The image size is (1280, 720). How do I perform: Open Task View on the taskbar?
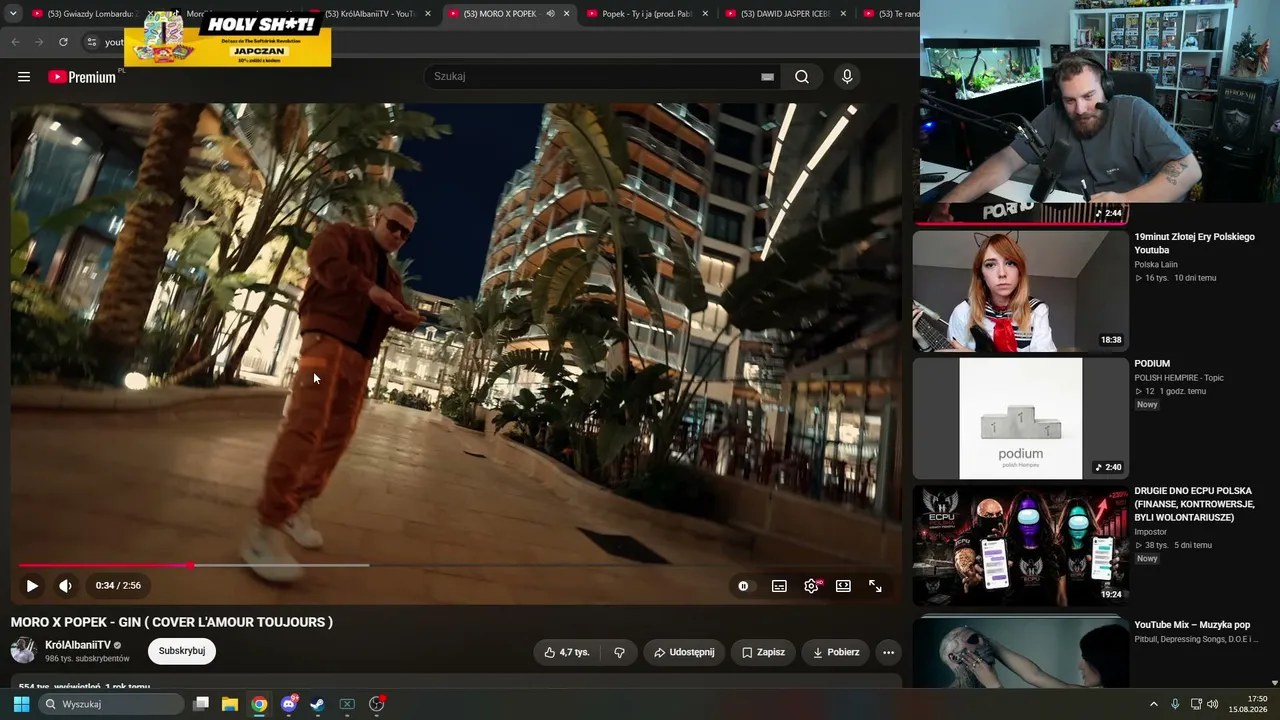click(x=201, y=704)
